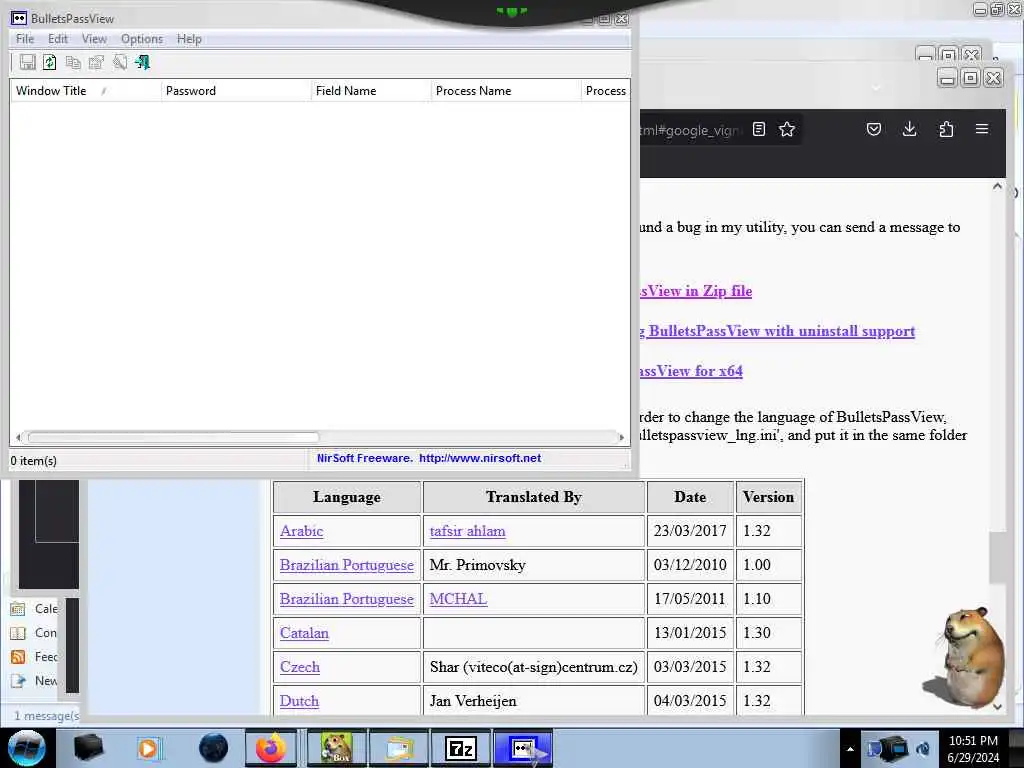The height and width of the screenshot is (768, 1024).
Task: Open the MCHAL translator link
Action: [458, 599]
